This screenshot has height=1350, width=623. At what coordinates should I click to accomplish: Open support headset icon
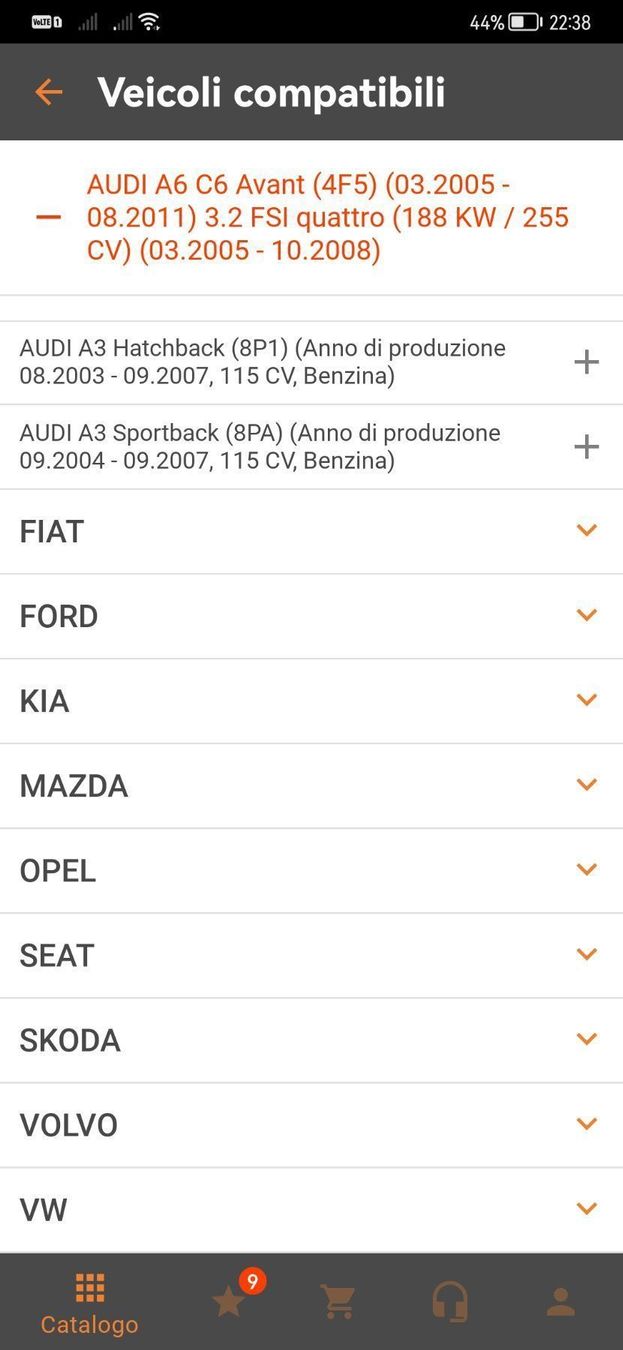(450, 1301)
